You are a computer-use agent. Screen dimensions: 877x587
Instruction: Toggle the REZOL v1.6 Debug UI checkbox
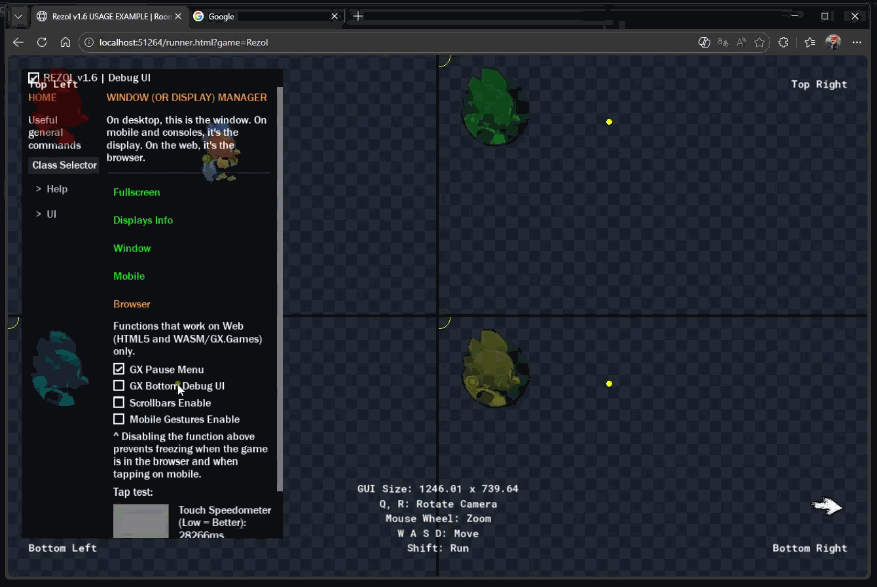click(x=34, y=78)
